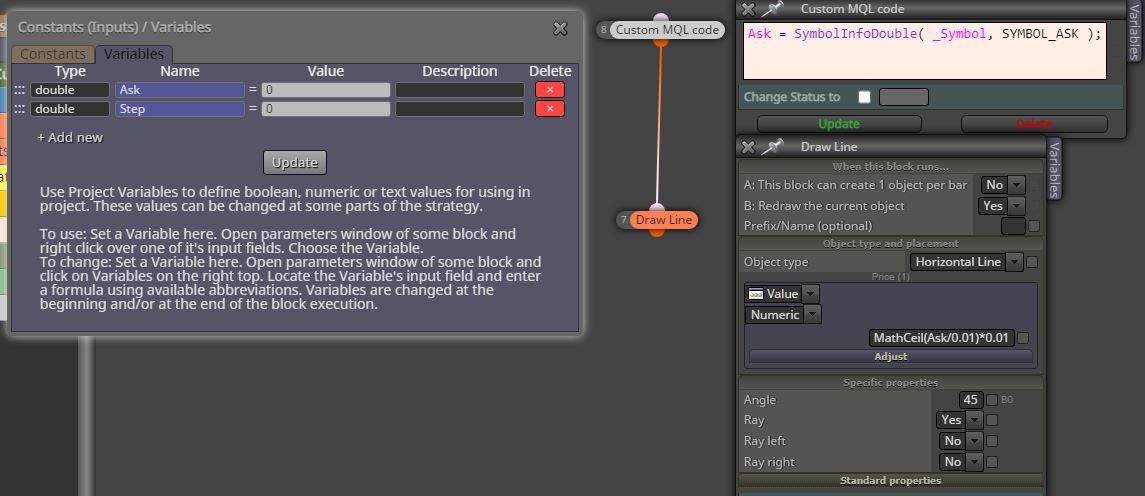Close the Constants/Variables dialog with X
This screenshot has height=496, width=1145.
click(x=560, y=28)
